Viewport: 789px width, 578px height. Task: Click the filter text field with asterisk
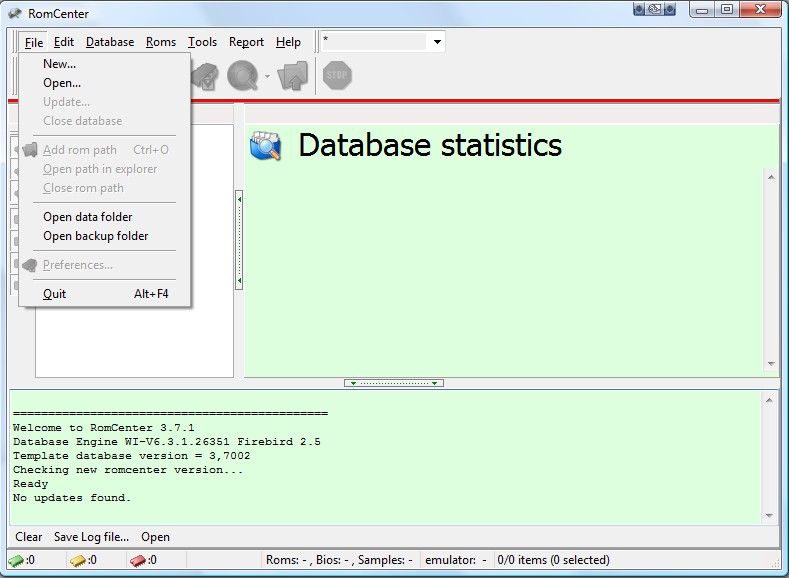click(x=374, y=42)
